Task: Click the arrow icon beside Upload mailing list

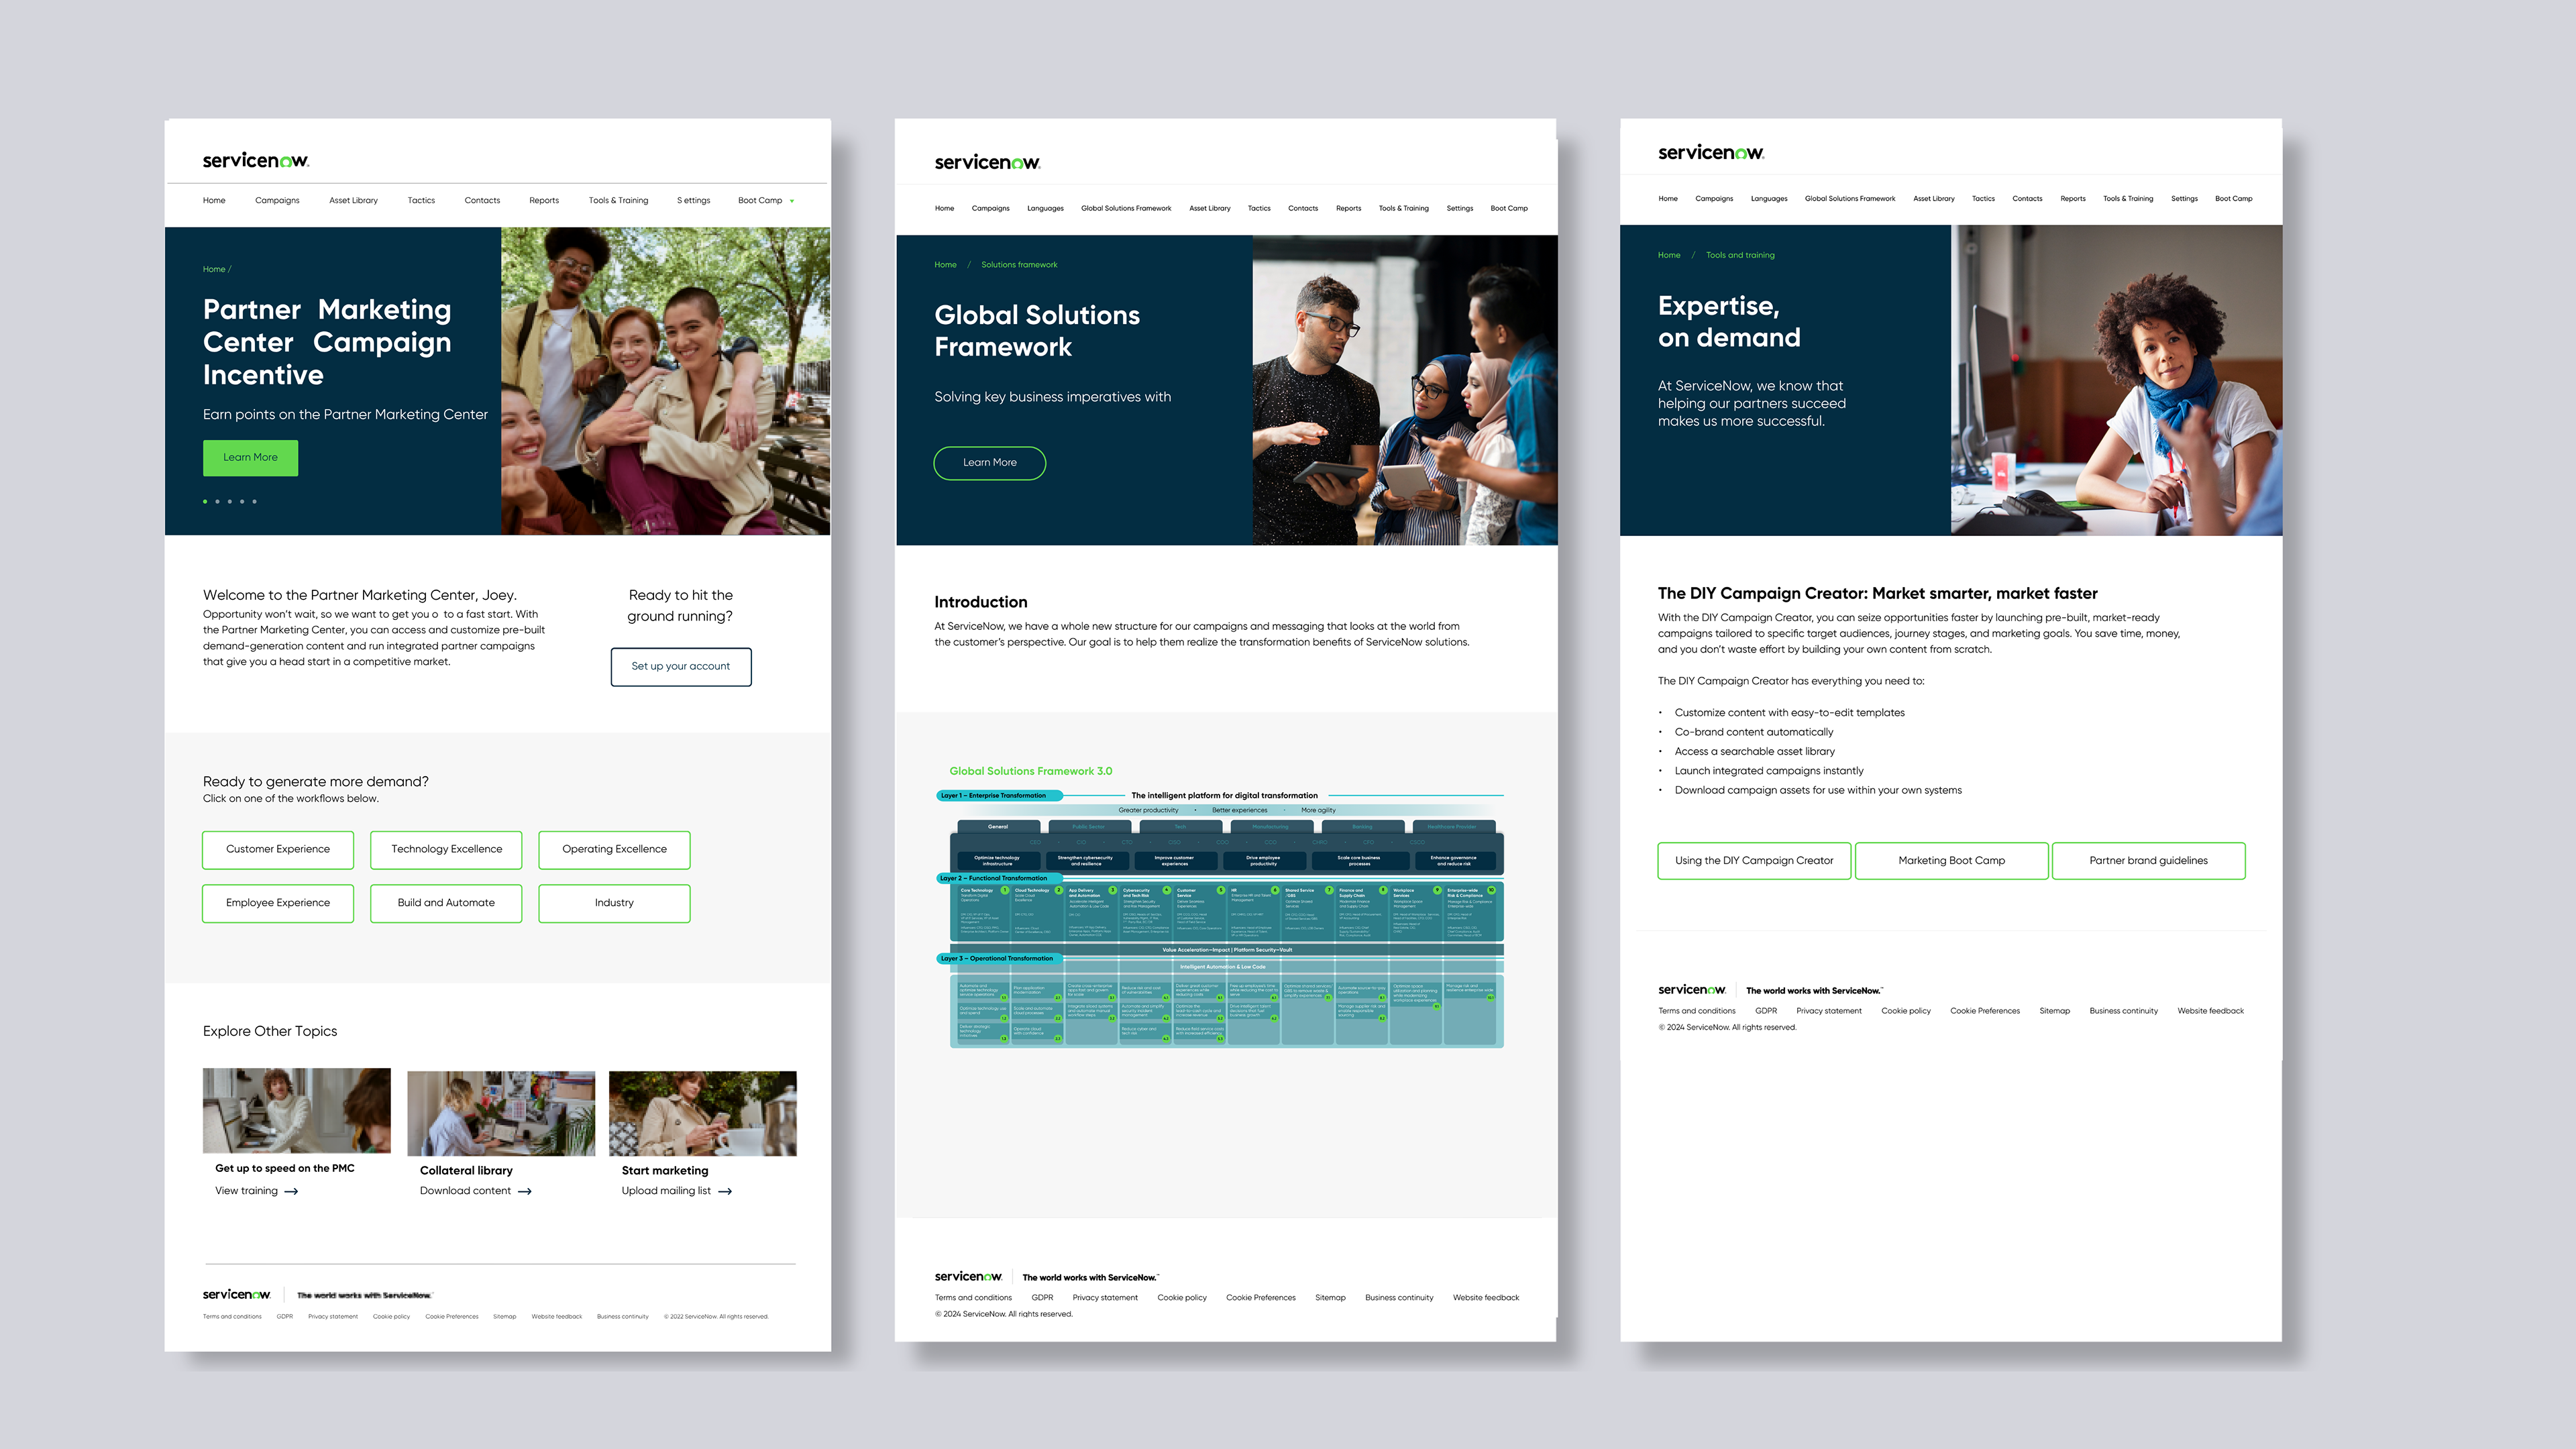Action: [726, 1191]
